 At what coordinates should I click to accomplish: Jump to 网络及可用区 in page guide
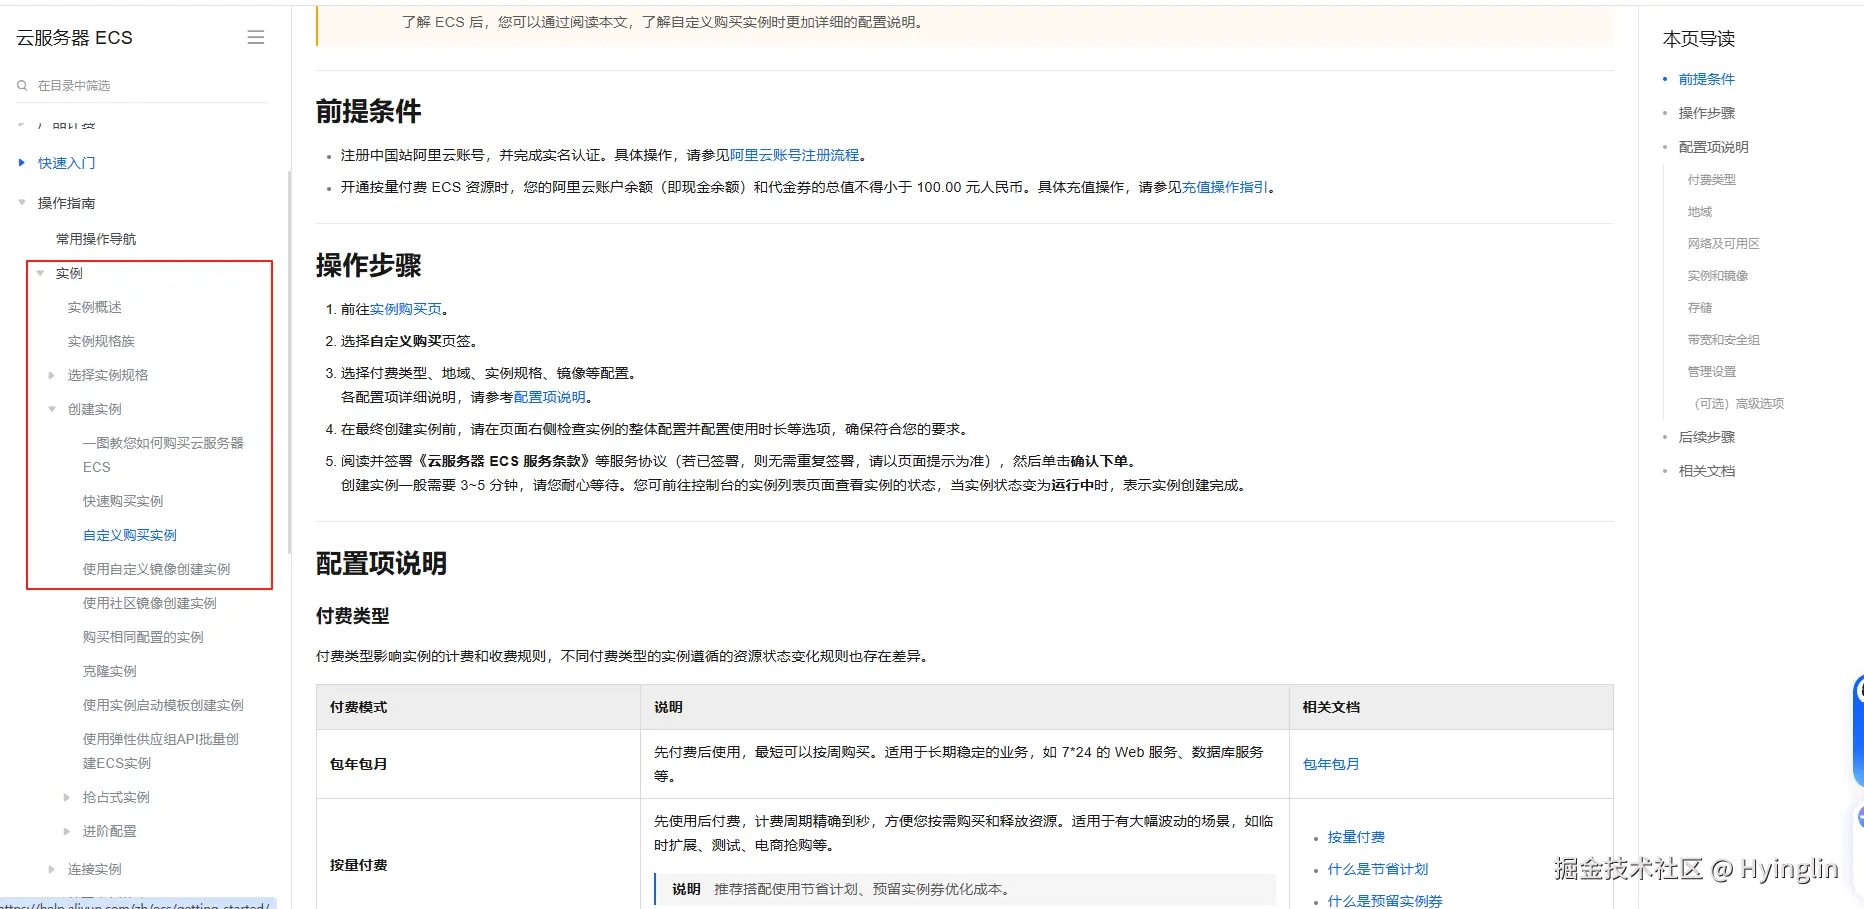point(1724,244)
